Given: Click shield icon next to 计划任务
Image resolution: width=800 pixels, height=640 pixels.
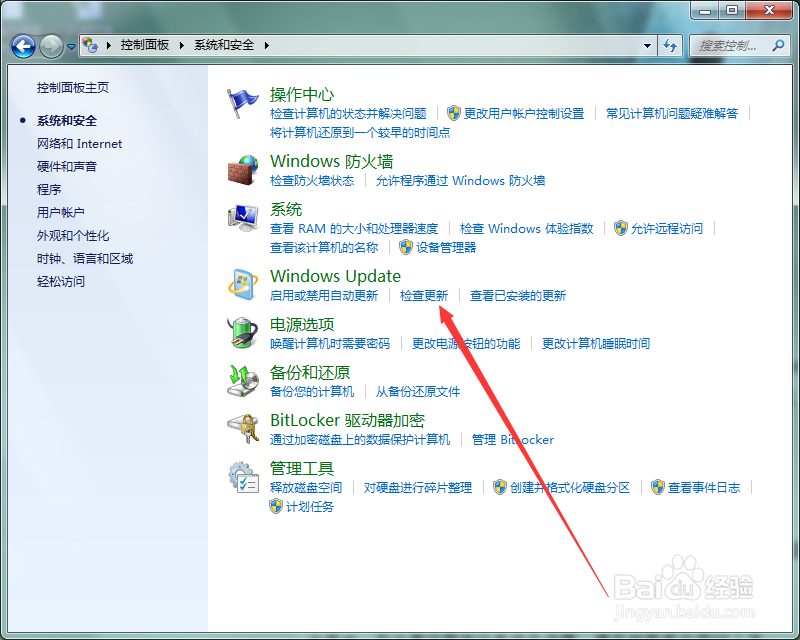Looking at the screenshot, I should (x=276, y=506).
